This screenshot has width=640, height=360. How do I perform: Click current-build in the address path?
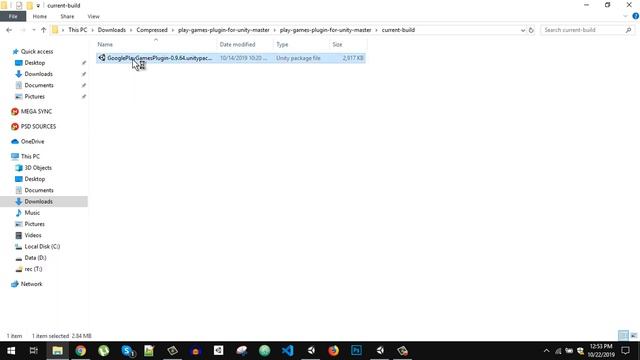398,30
